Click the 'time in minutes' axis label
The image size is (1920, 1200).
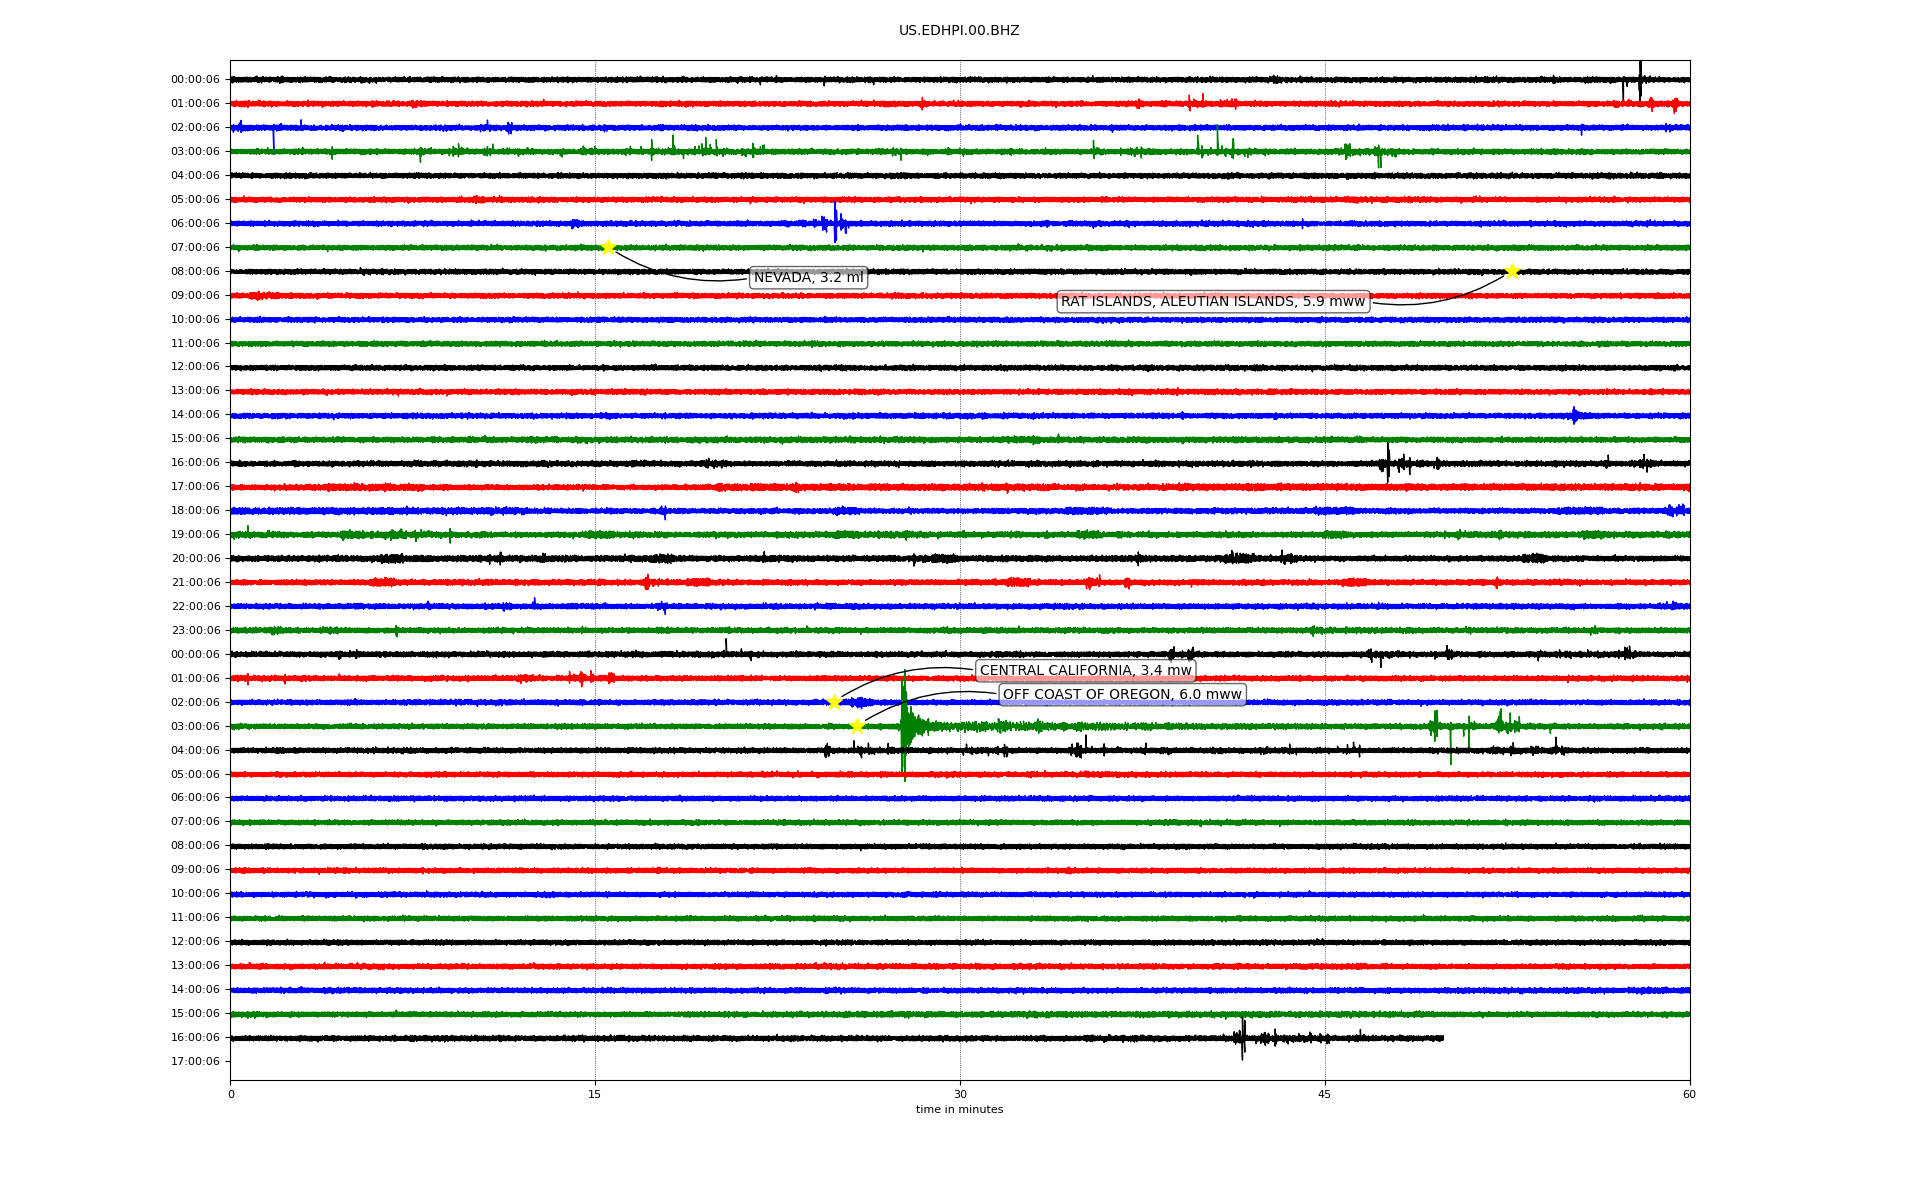coord(959,1110)
